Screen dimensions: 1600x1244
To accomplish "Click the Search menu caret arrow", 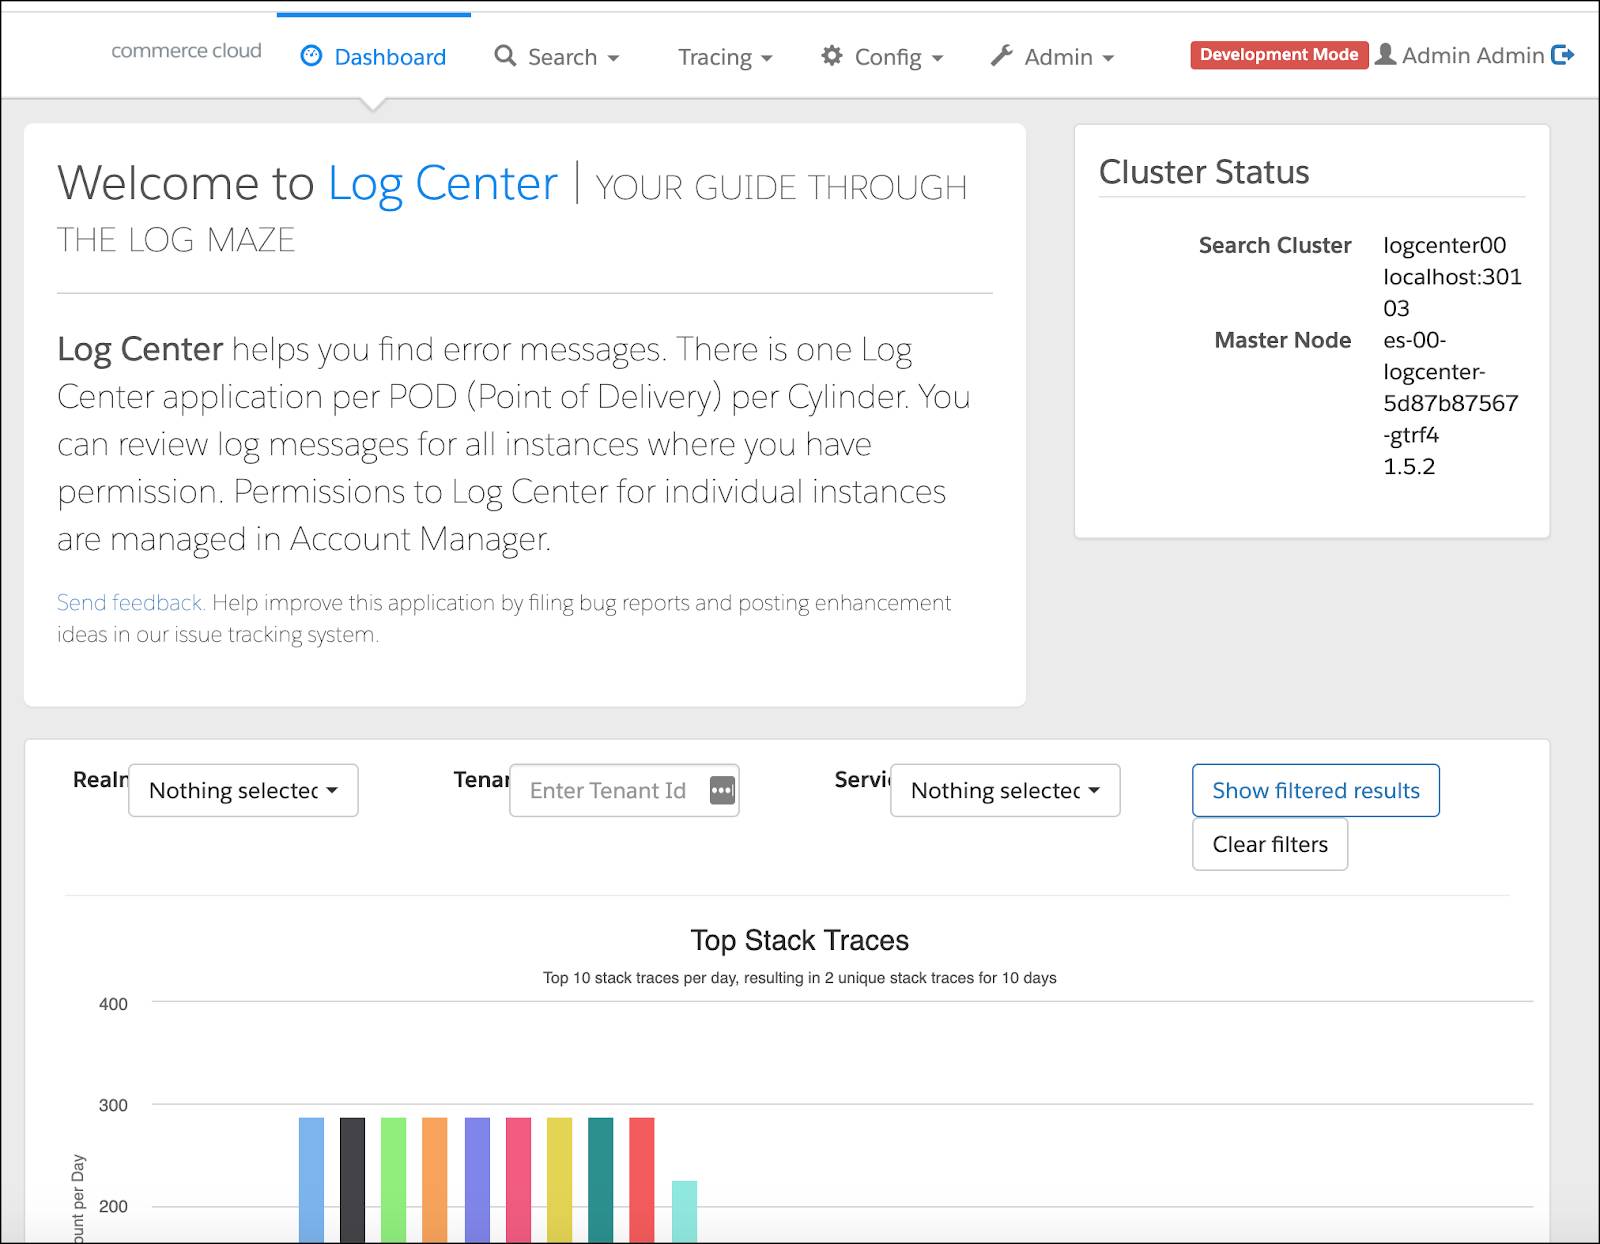I will coord(613,59).
